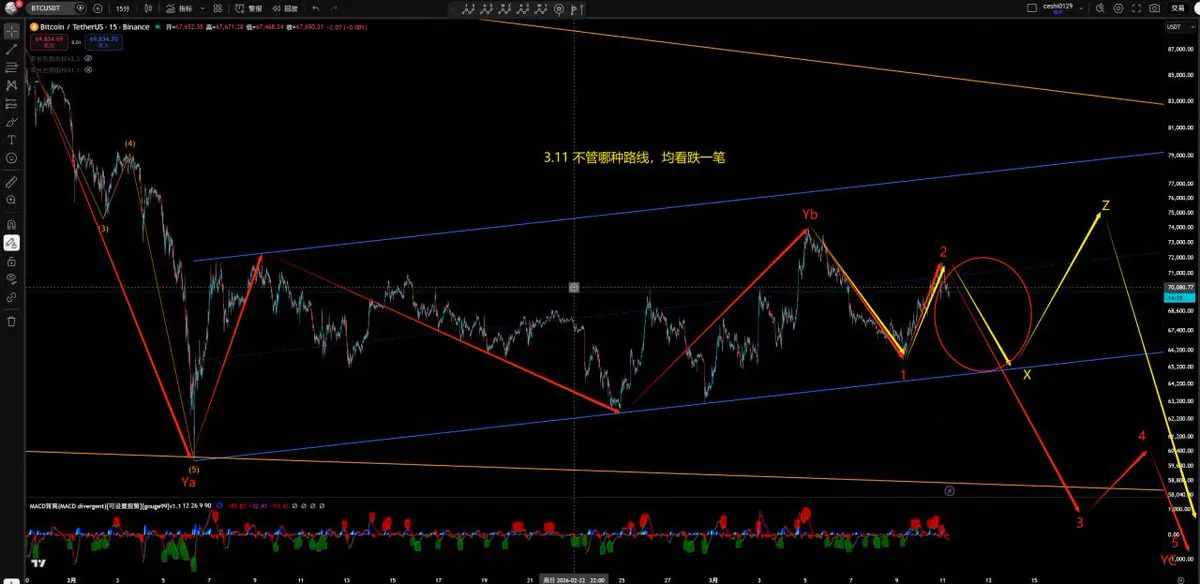
Task: Open the candlestick chart type selector
Action: (x=147, y=8)
